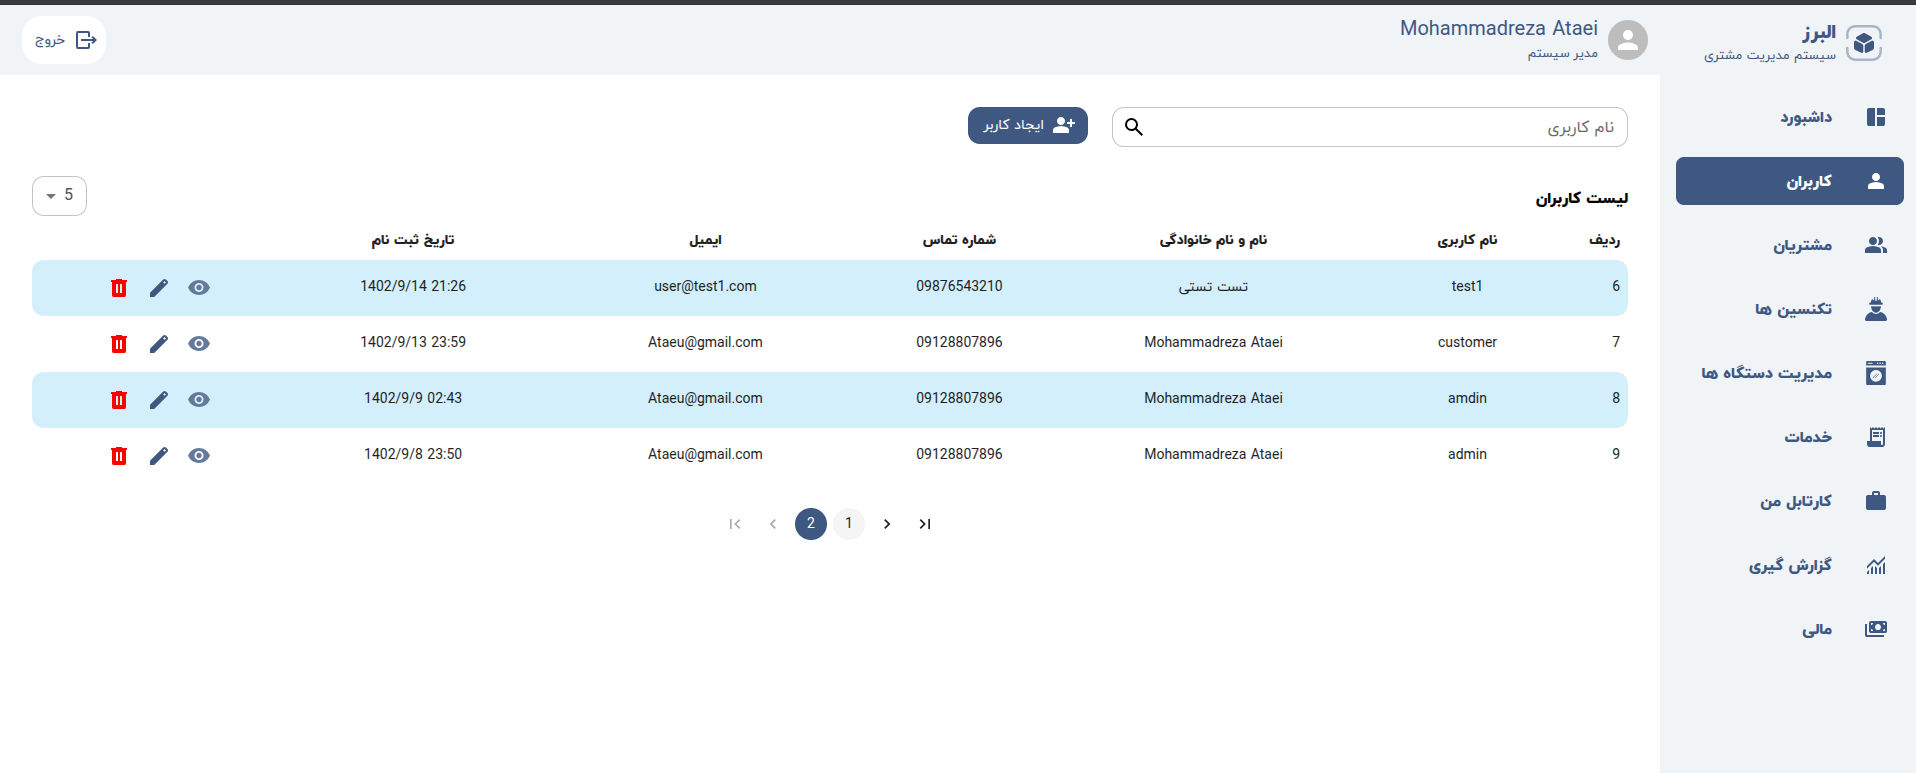Click the خروج logout button
The image size is (1916, 773).
64,40
